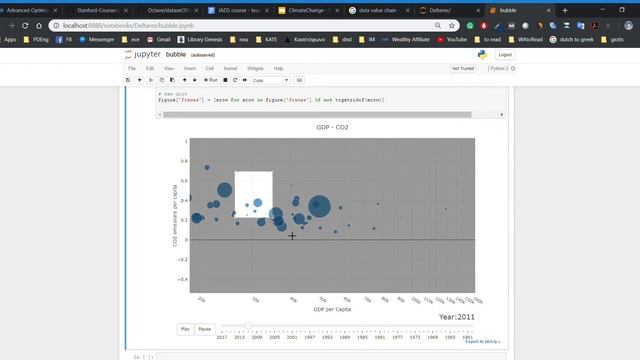This screenshot has height=360, width=640.
Task: Open the cell type Code dropdown
Action: [x=271, y=80]
